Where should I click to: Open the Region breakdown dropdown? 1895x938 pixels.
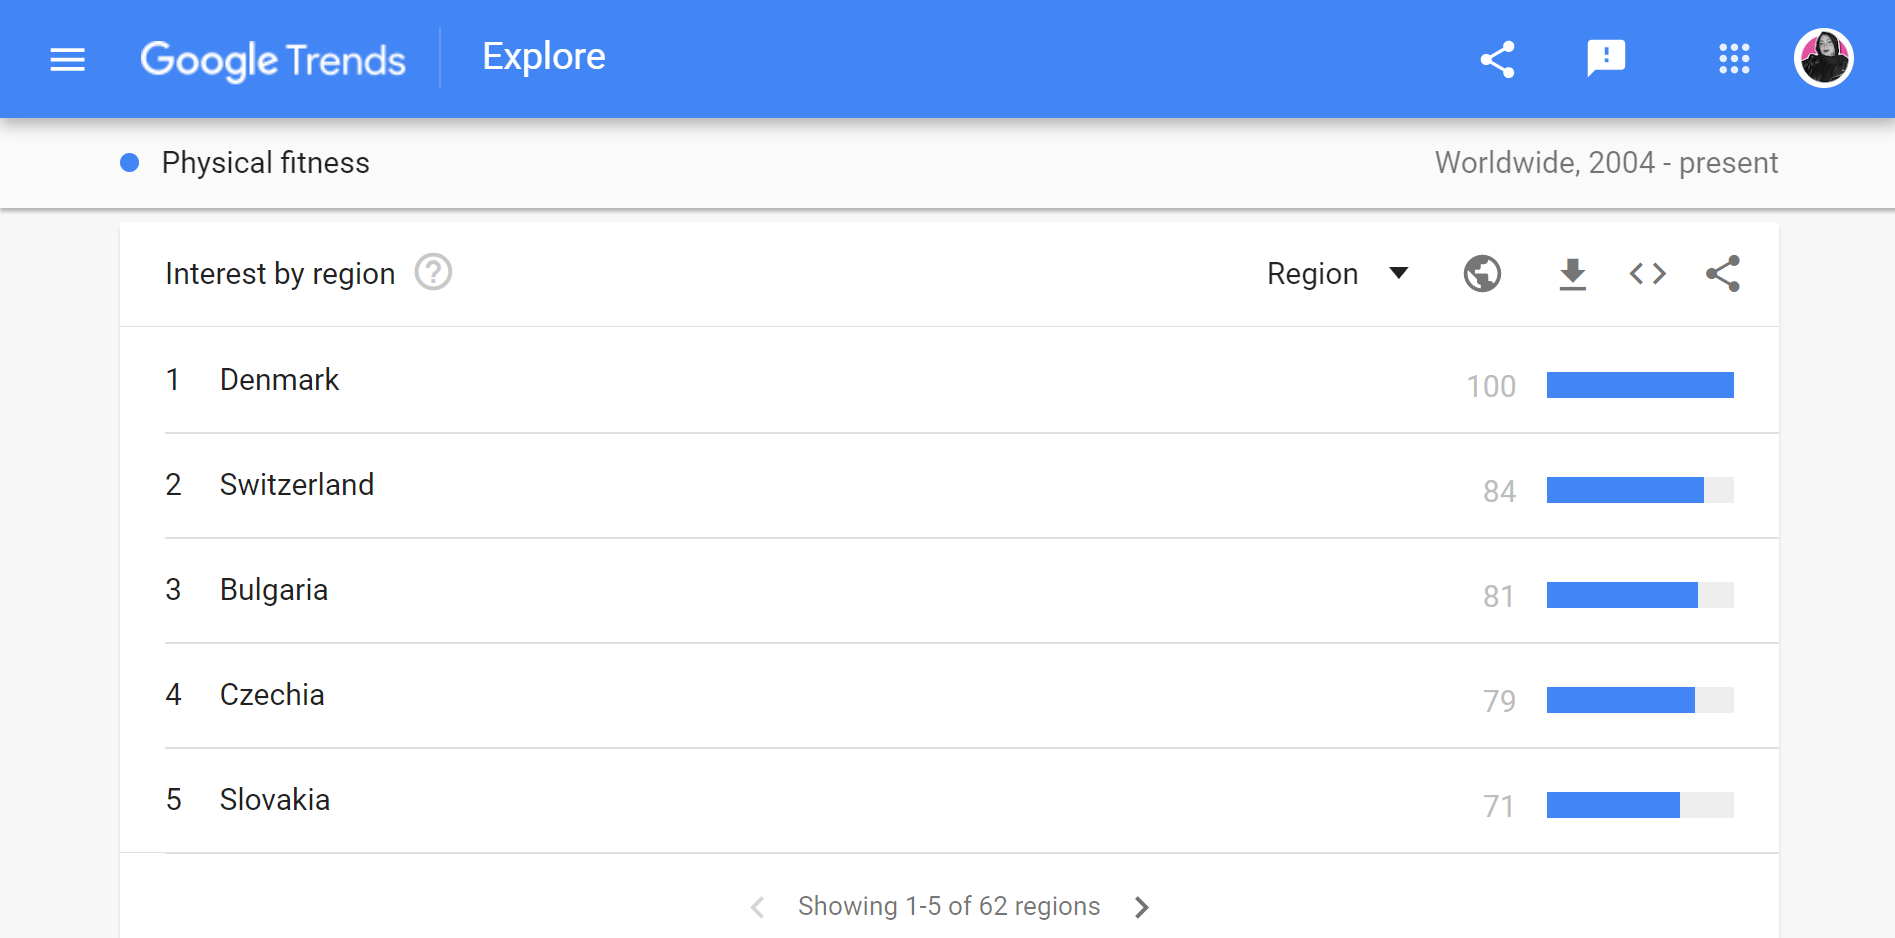(x=1338, y=273)
